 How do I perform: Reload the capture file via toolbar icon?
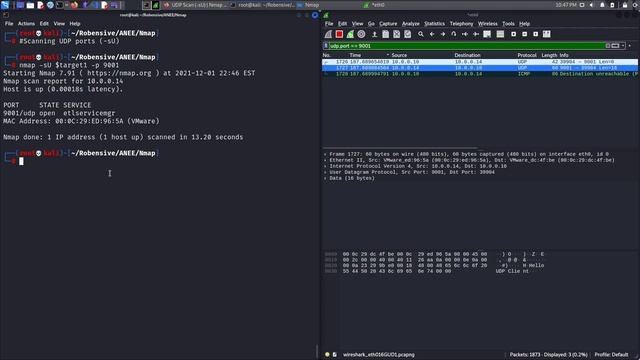click(x=407, y=34)
